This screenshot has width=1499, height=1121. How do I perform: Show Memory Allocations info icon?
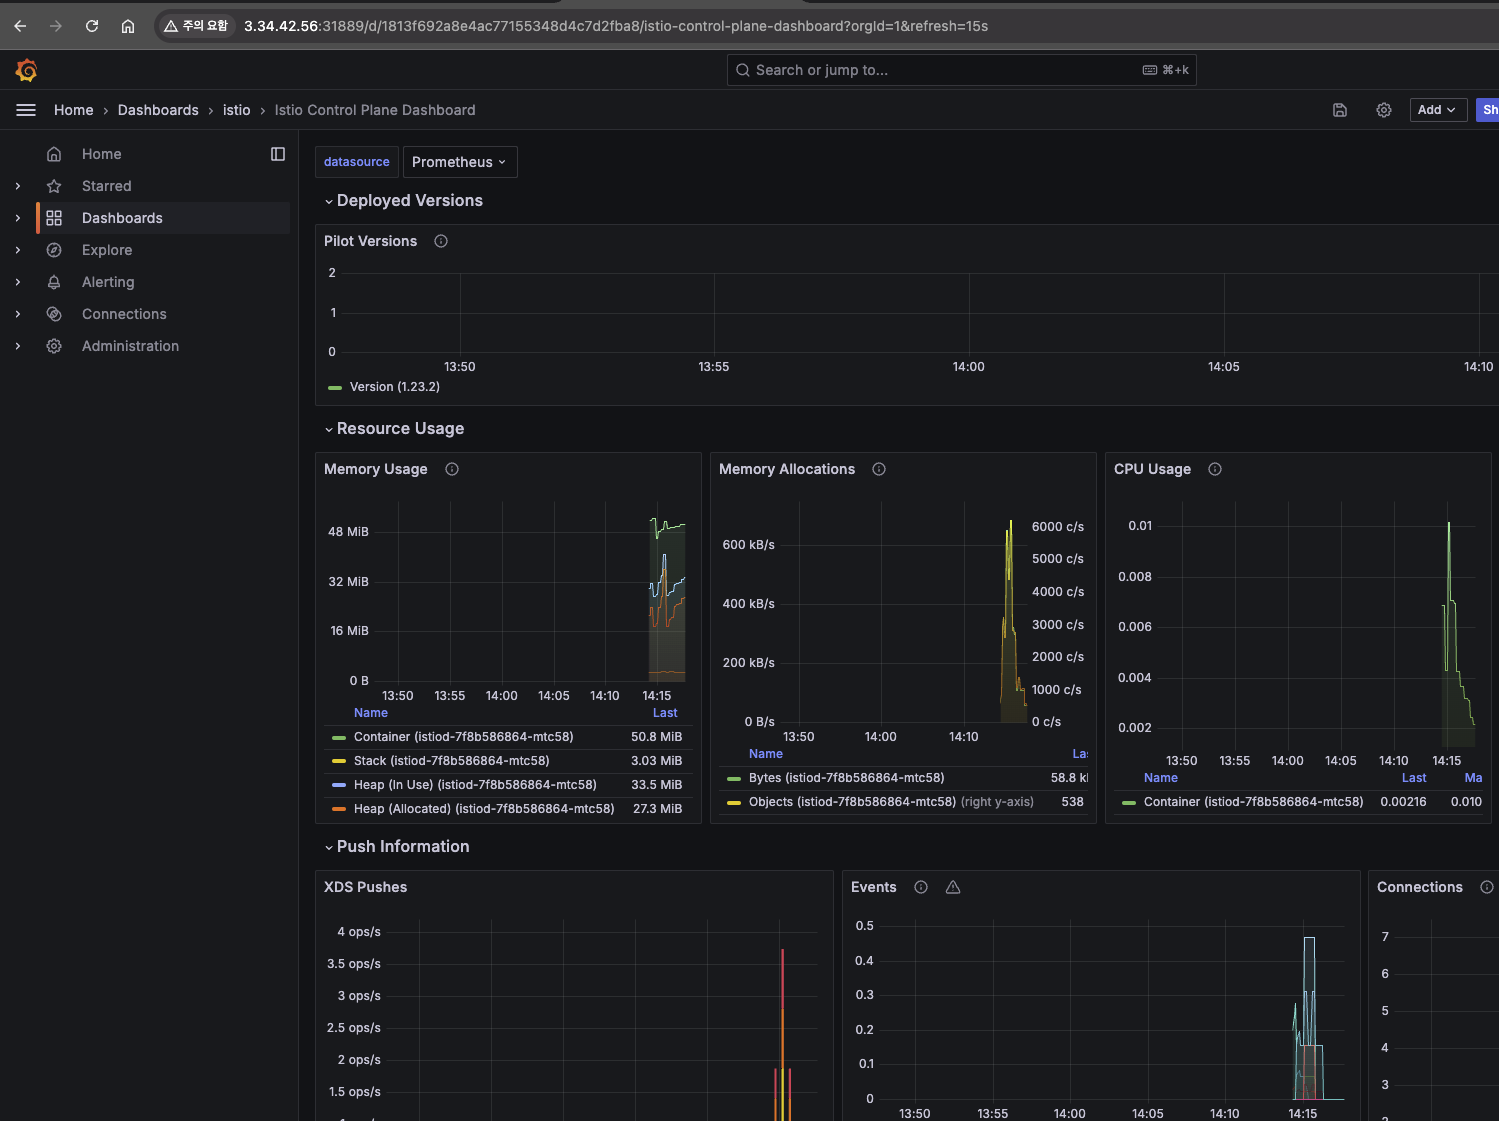pyautogui.click(x=879, y=469)
